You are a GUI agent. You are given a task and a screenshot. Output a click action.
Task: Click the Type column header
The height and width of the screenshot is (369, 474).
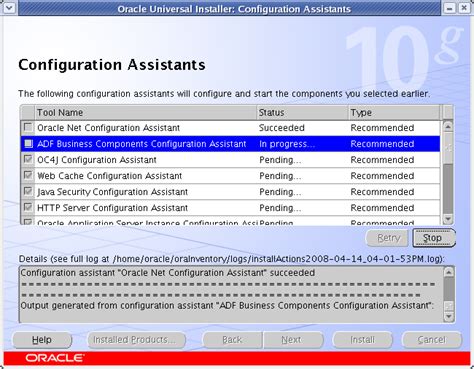(x=395, y=113)
